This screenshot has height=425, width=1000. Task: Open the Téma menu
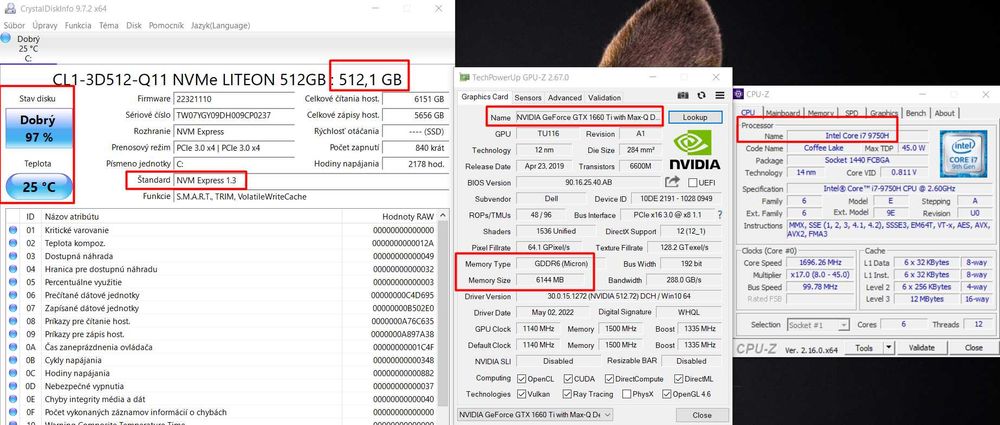tap(108, 26)
